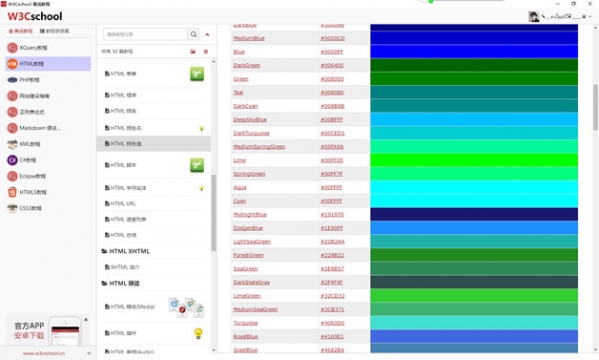Click inside the tutorial search field
The height and width of the screenshot is (360, 599).
[145, 34]
